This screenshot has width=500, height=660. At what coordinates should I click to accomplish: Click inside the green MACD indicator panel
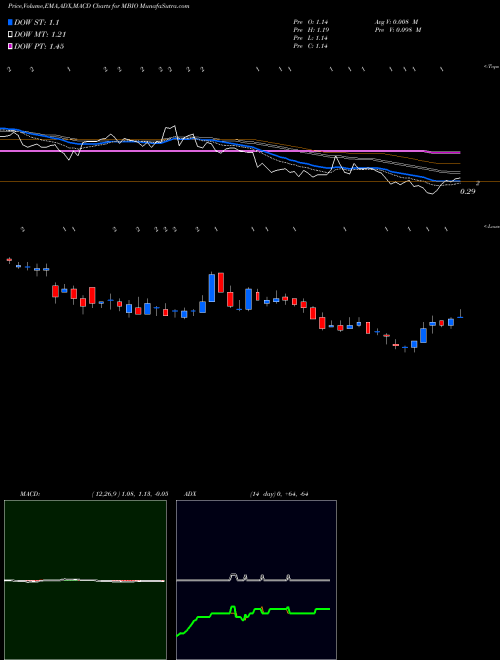[x=85, y=580]
